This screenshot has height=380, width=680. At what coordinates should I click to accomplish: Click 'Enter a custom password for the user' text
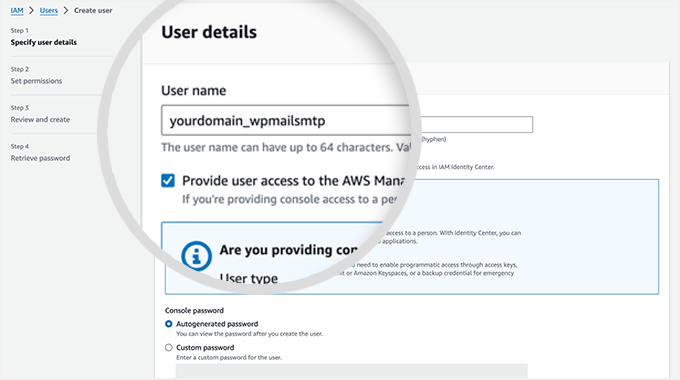click(x=229, y=357)
